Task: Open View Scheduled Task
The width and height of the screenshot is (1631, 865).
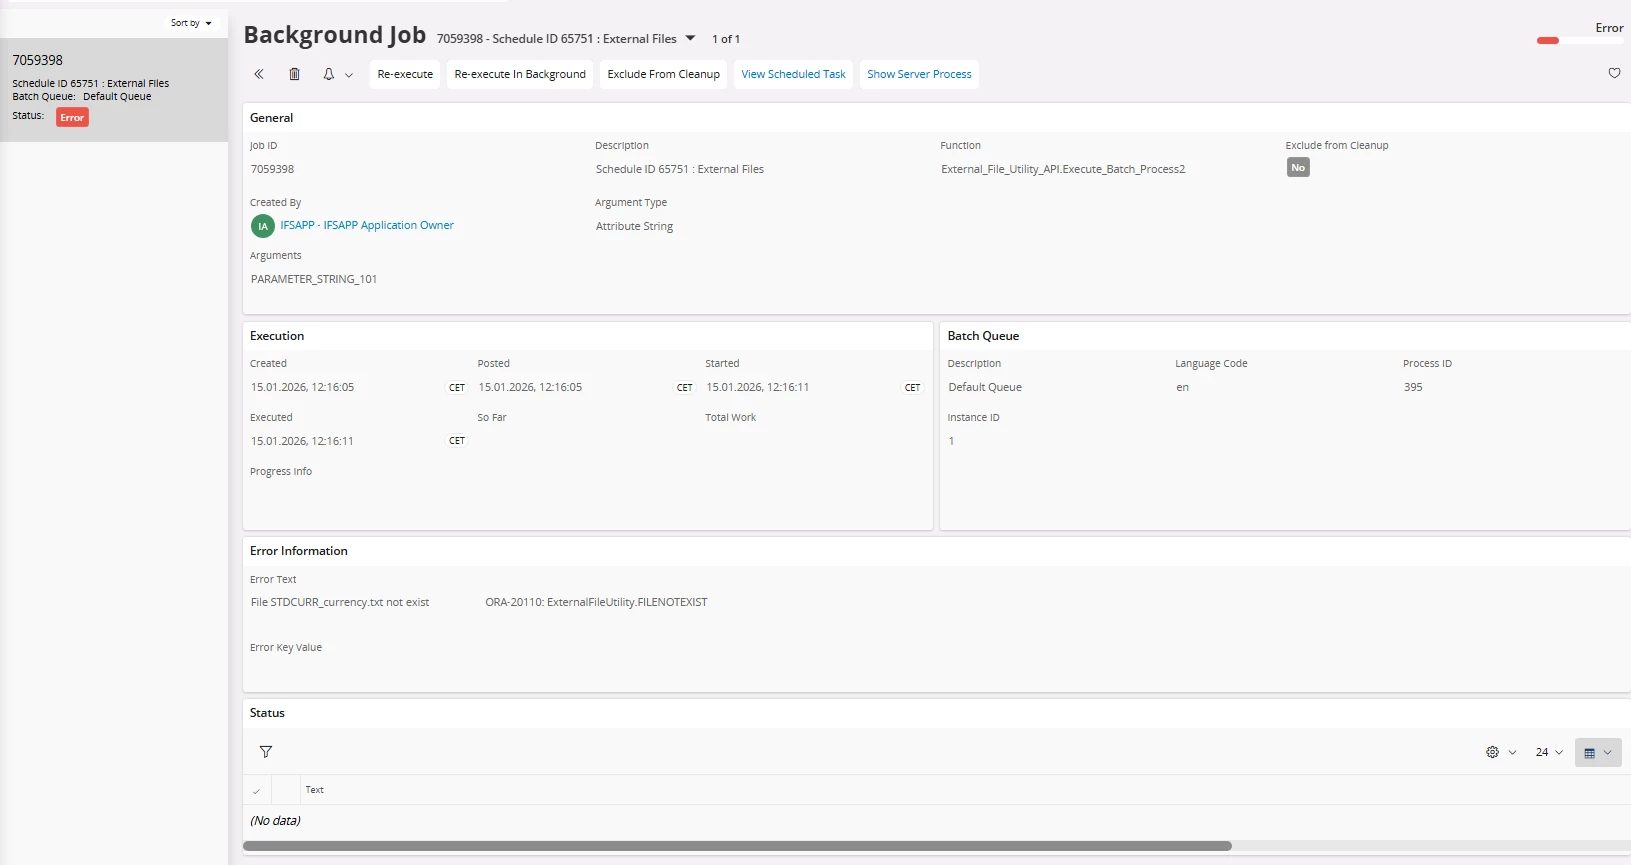Action: click(793, 74)
